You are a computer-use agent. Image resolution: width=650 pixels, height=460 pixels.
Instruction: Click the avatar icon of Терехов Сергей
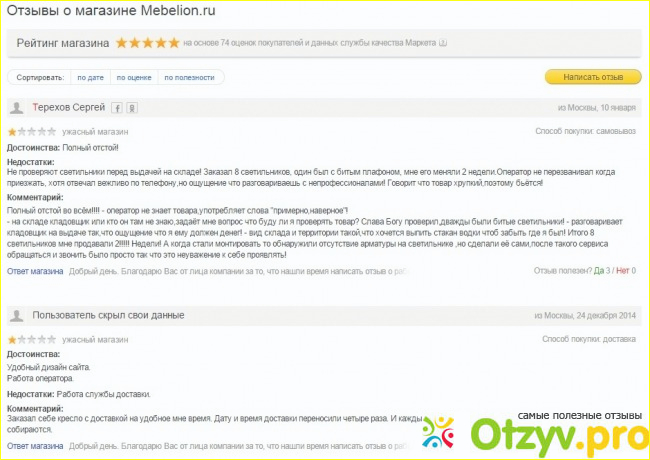coord(17,108)
